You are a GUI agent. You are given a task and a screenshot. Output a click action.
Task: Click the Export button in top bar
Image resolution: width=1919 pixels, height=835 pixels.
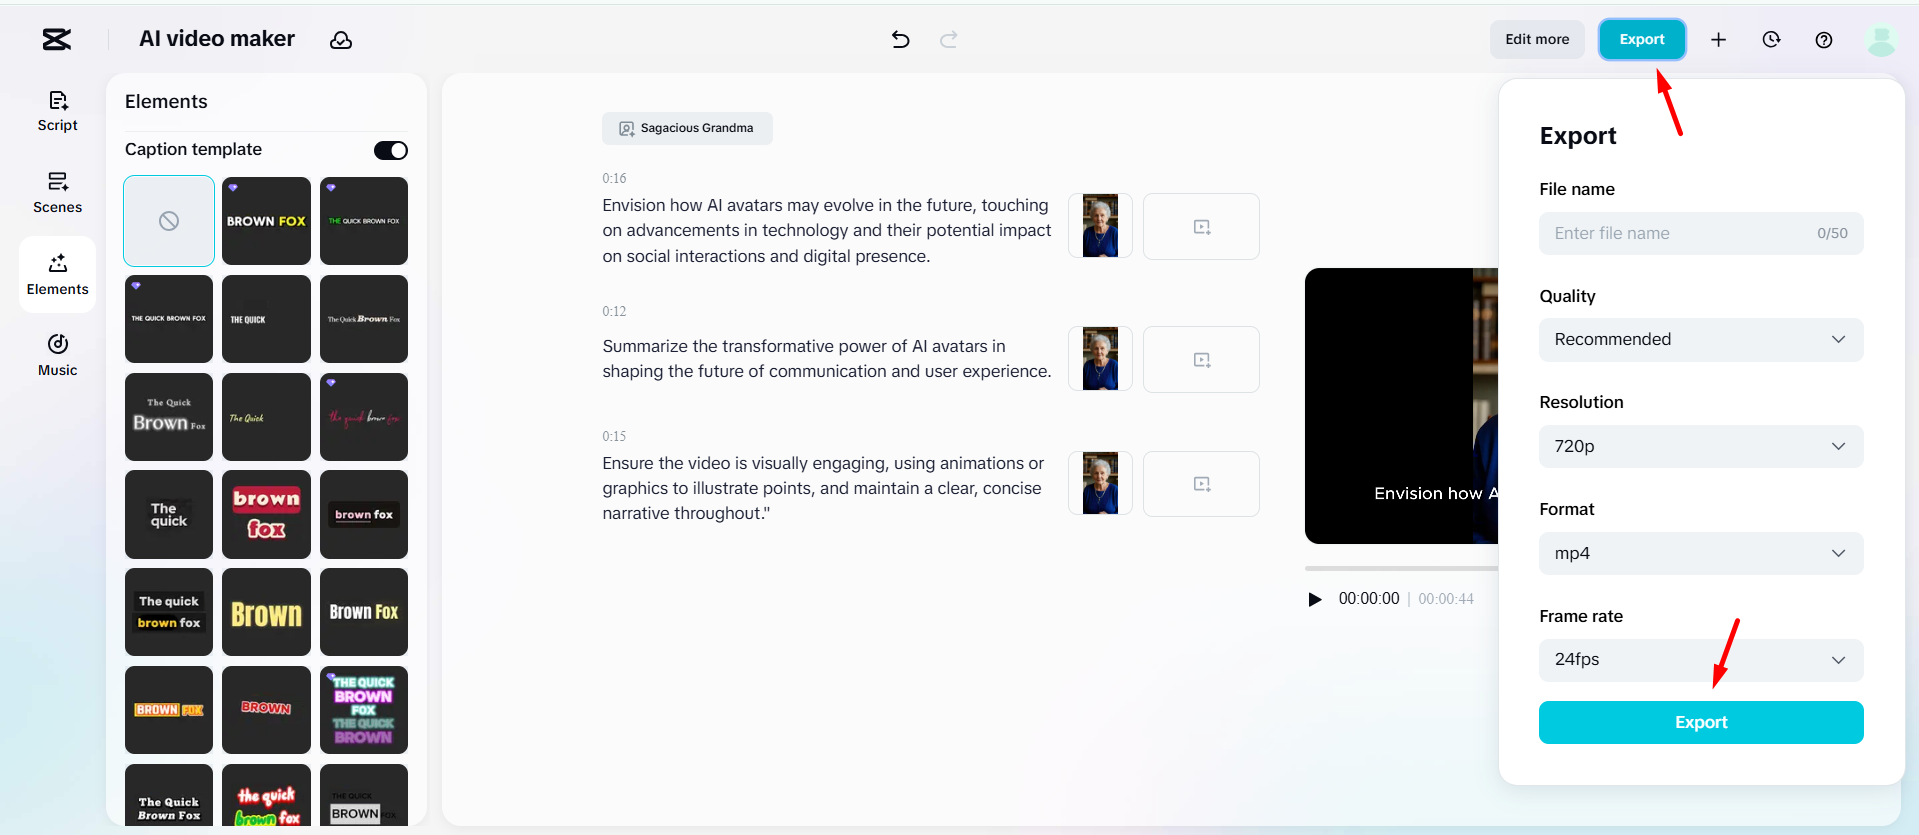click(x=1642, y=39)
